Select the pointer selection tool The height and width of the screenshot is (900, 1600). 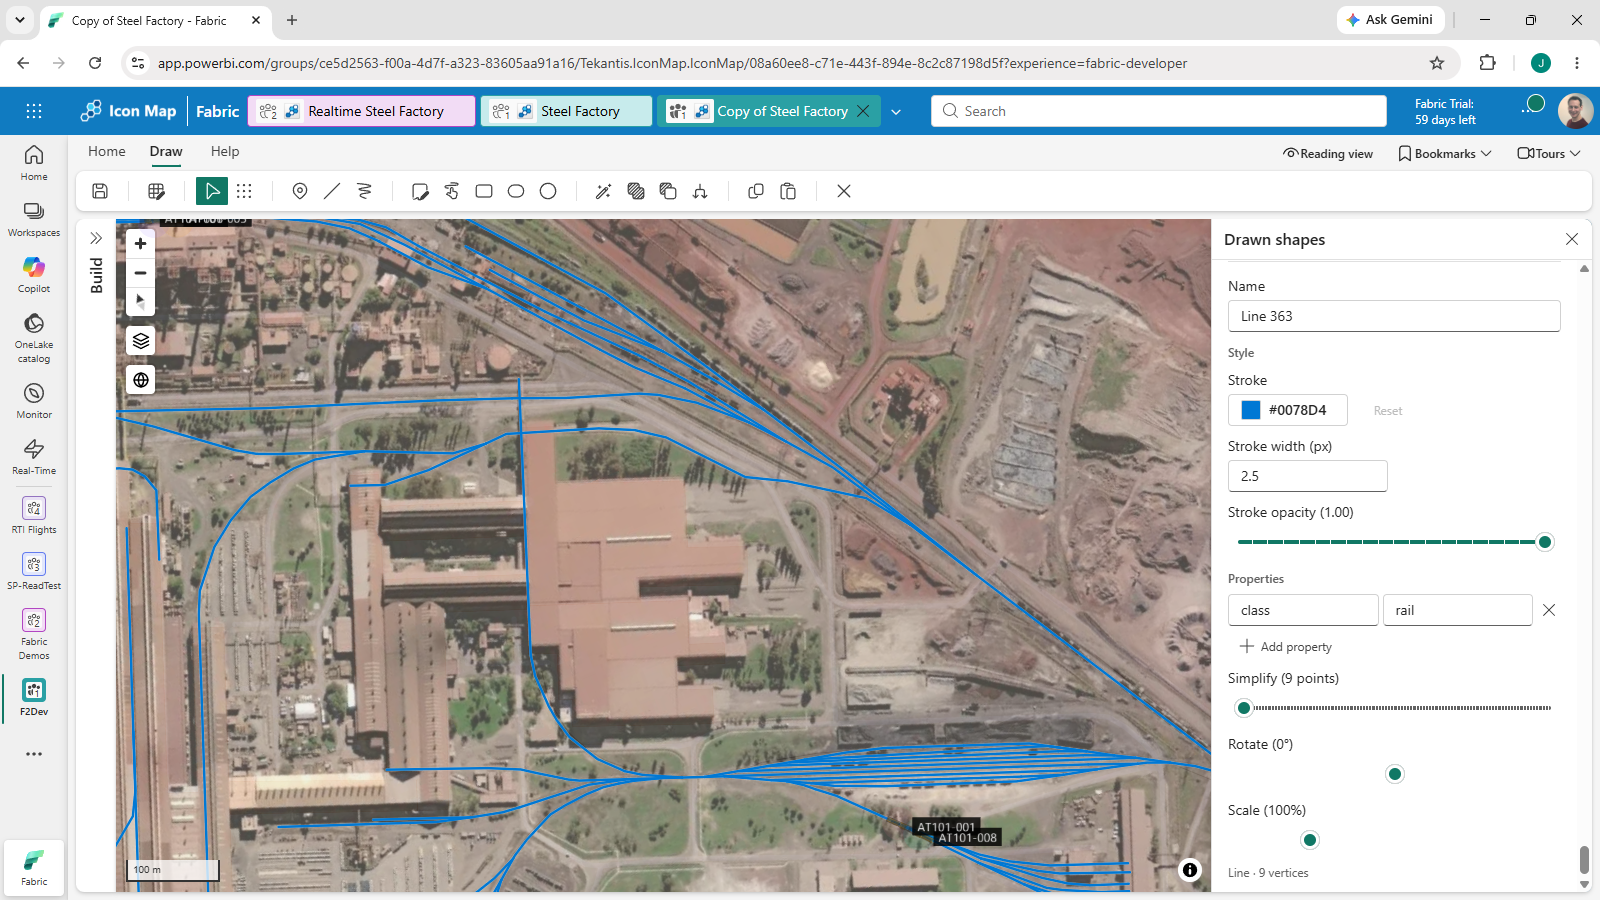tap(212, 191)
